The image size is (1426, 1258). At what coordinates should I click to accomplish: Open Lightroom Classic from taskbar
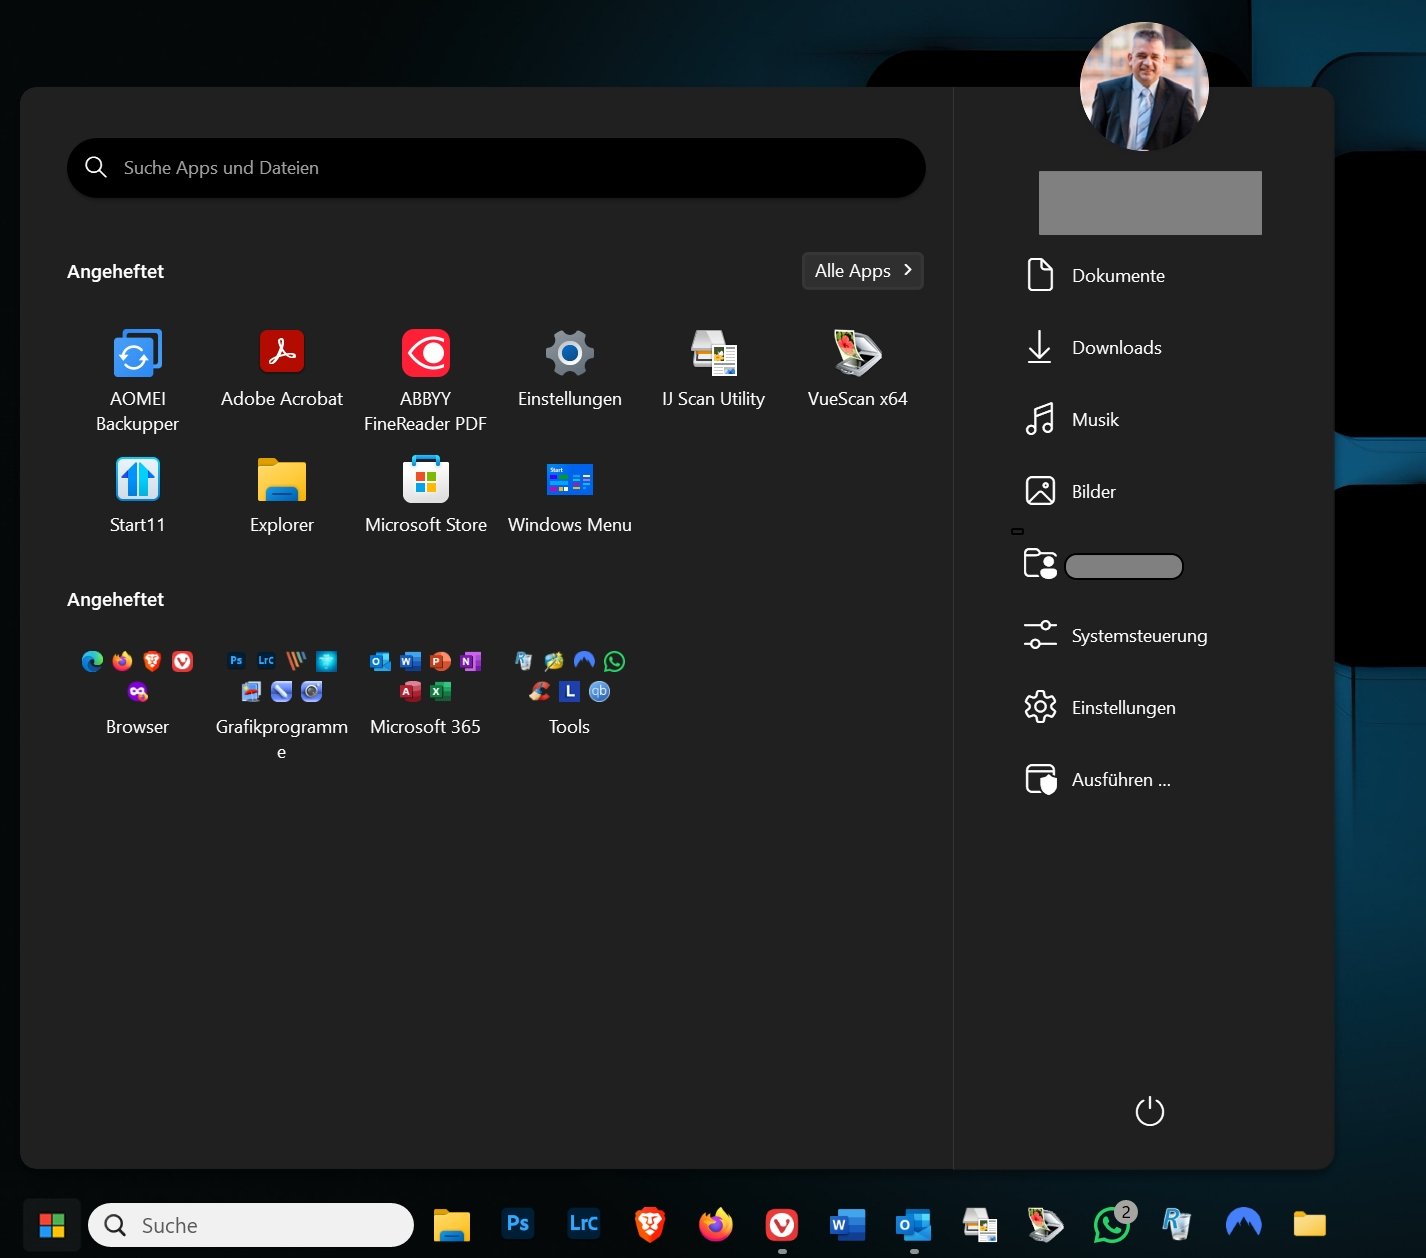tap(584, 1224)
